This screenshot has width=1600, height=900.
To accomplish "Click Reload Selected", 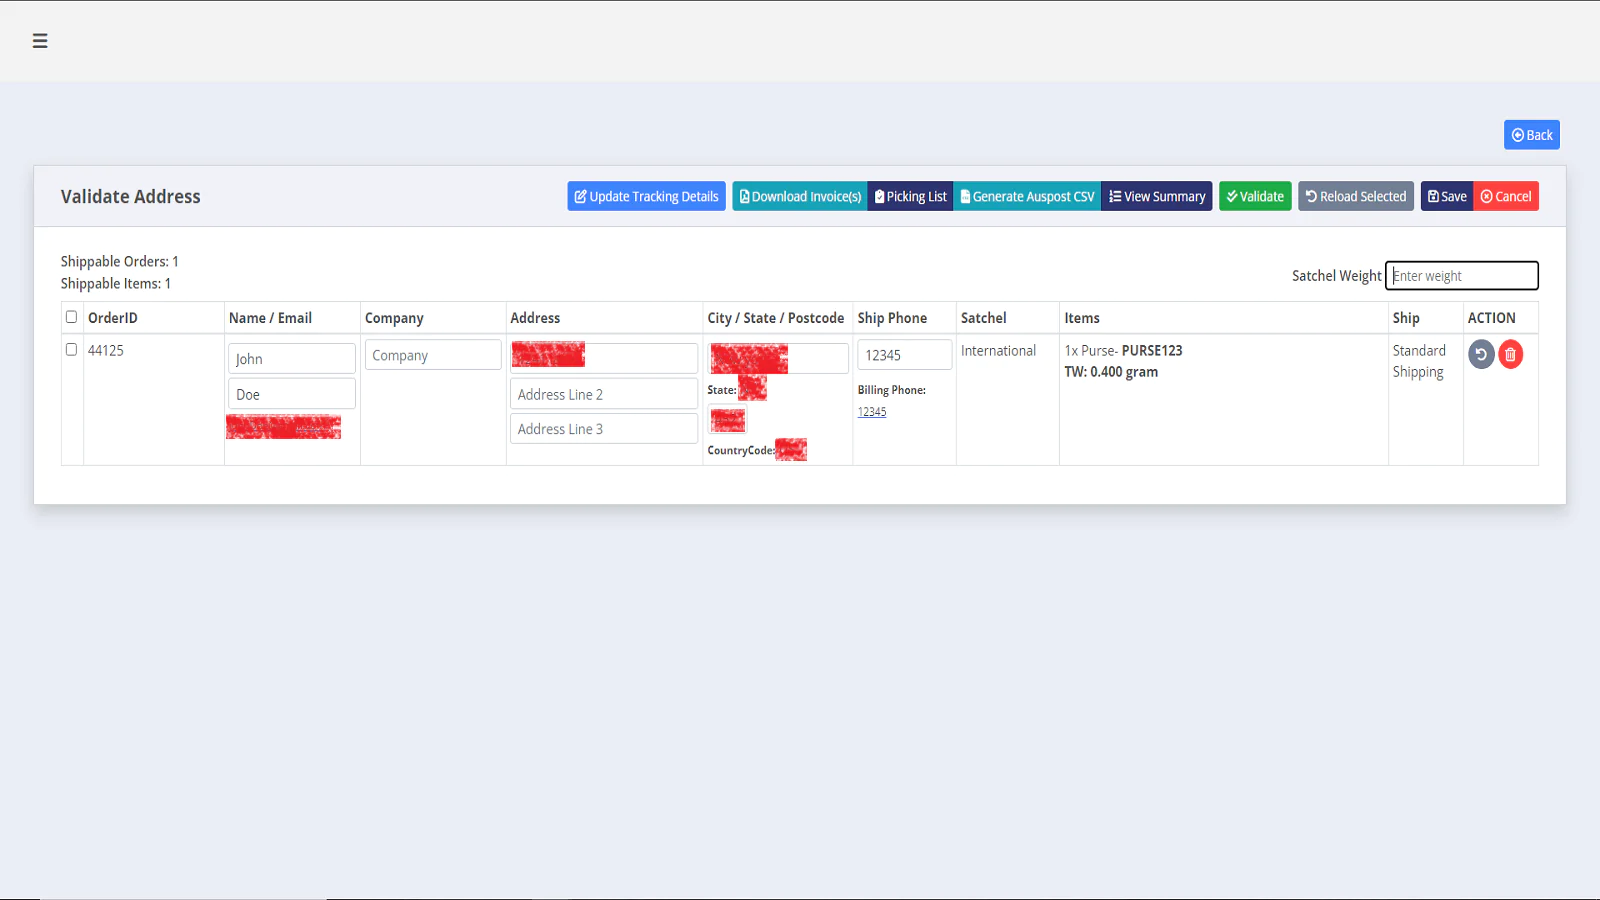I will pyautogui.click(x=1356, y=196).
